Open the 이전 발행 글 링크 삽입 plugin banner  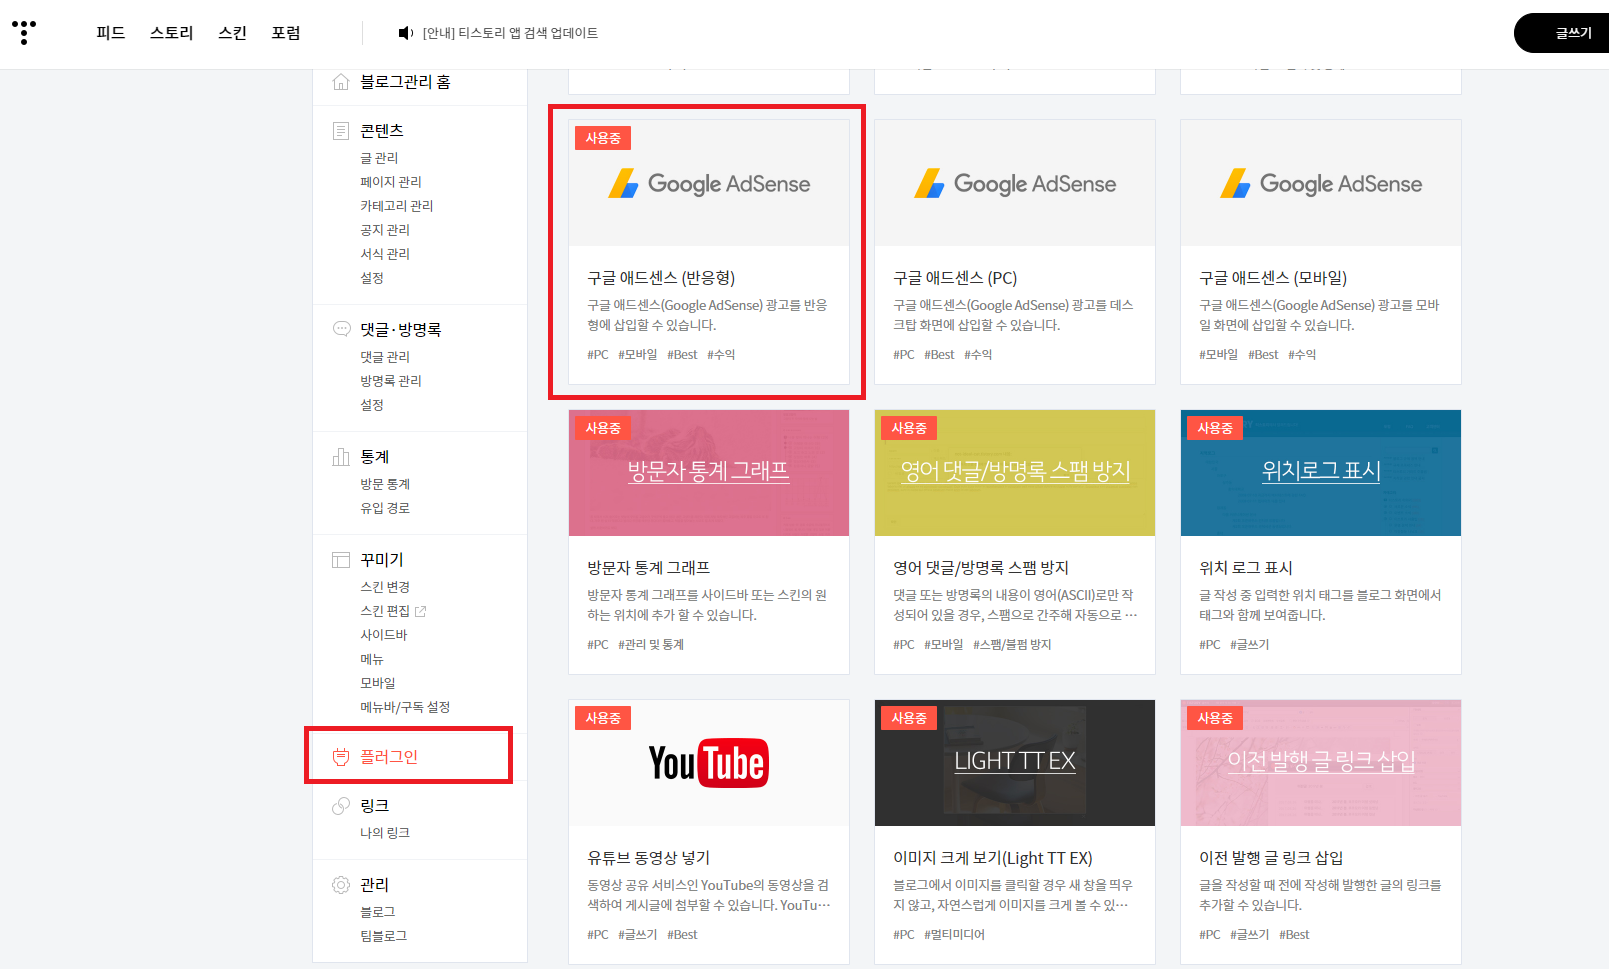click(1321, 763)
